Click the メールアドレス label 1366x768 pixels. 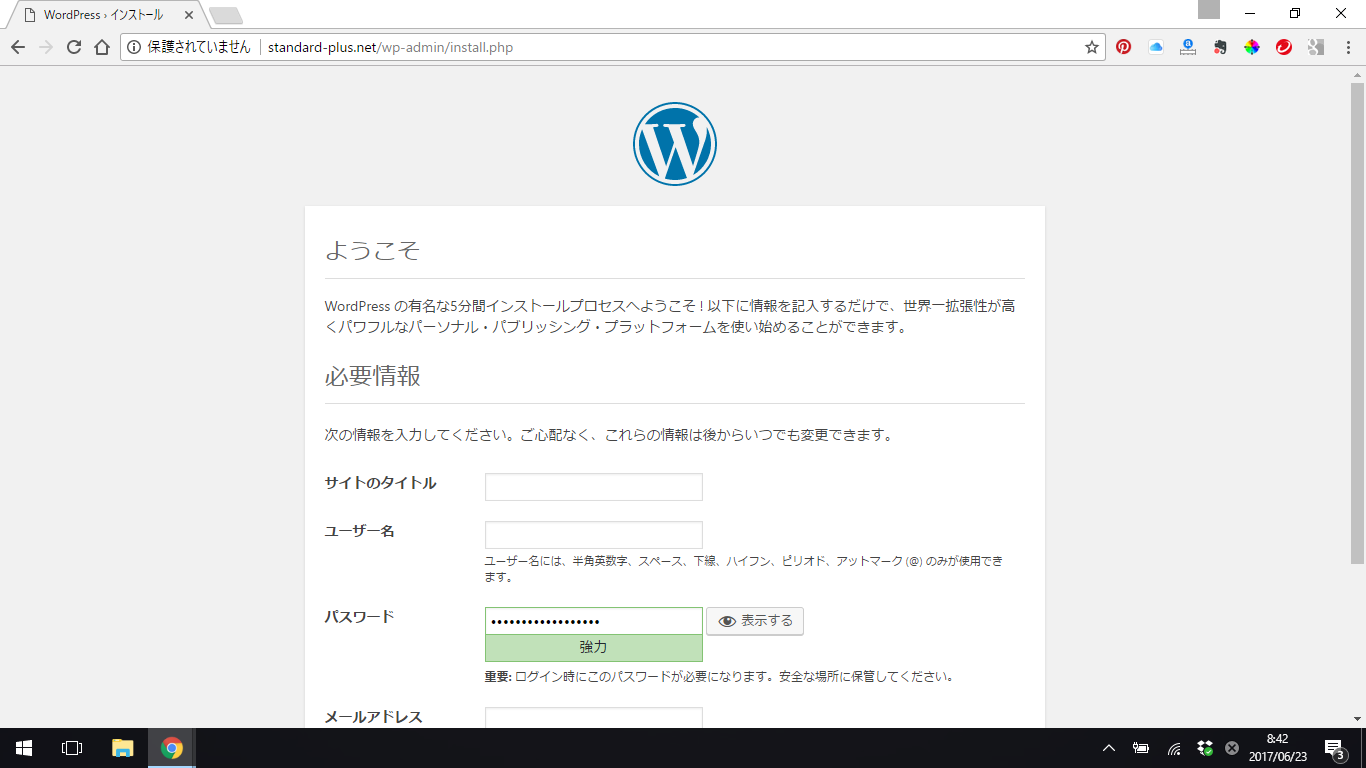[374, 717]
